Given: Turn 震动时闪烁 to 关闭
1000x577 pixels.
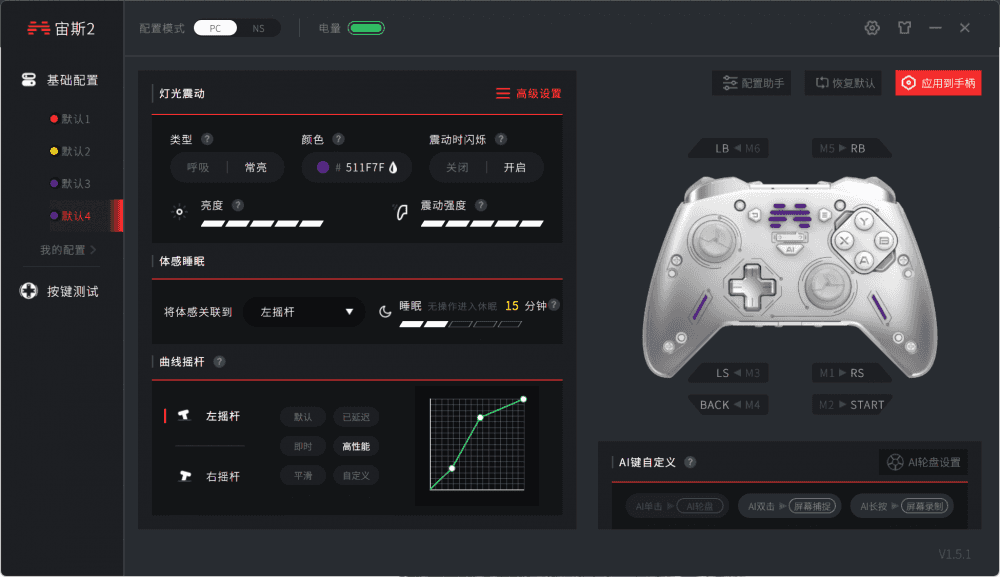Looking at the screenshot, I should point(457,168).
